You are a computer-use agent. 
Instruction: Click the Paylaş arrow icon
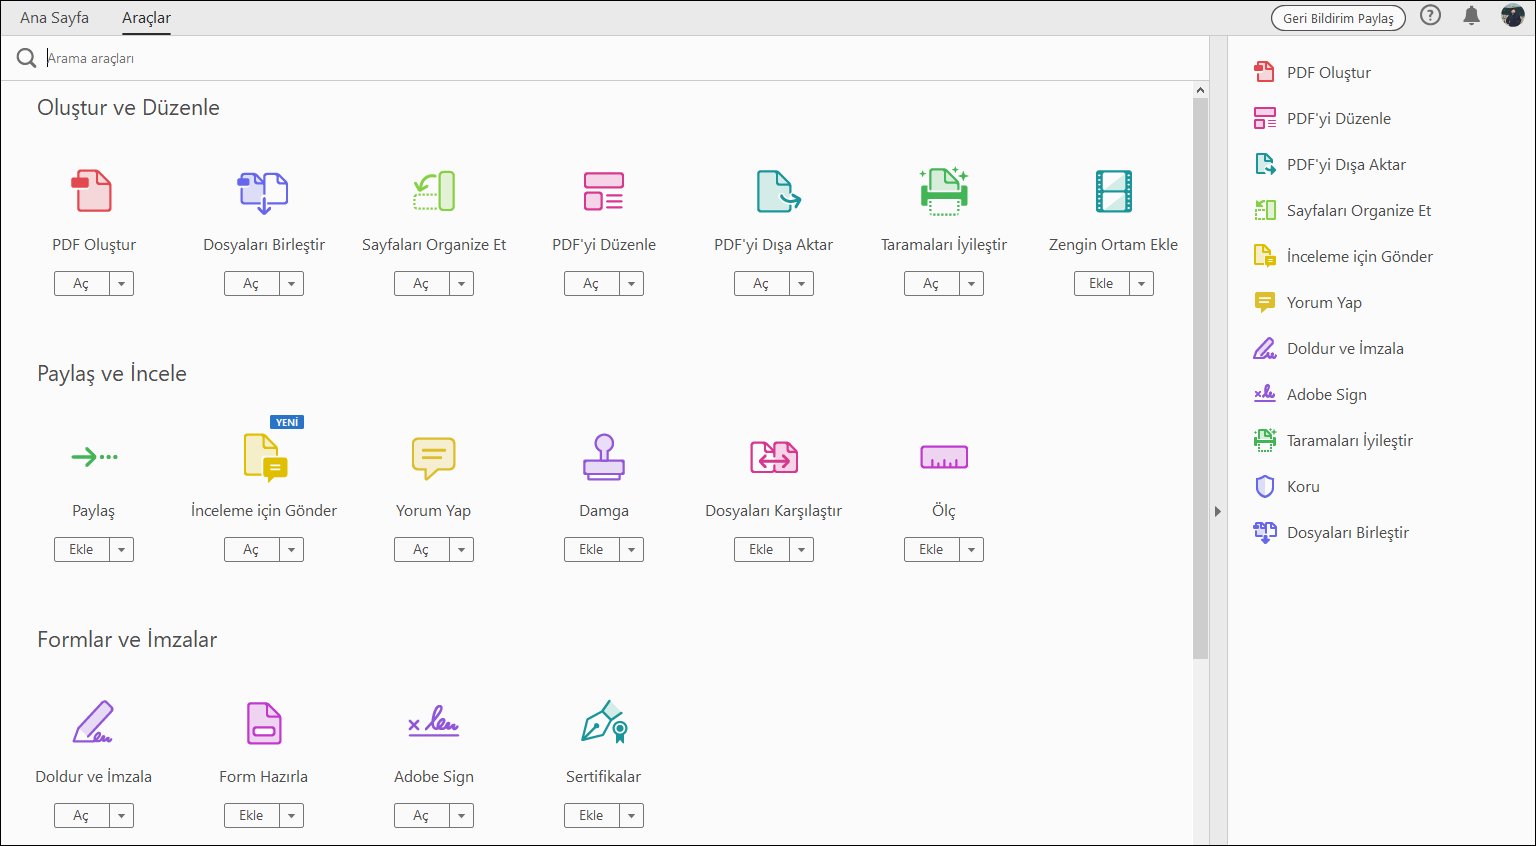pyautogui.click(x=94, y=457)
